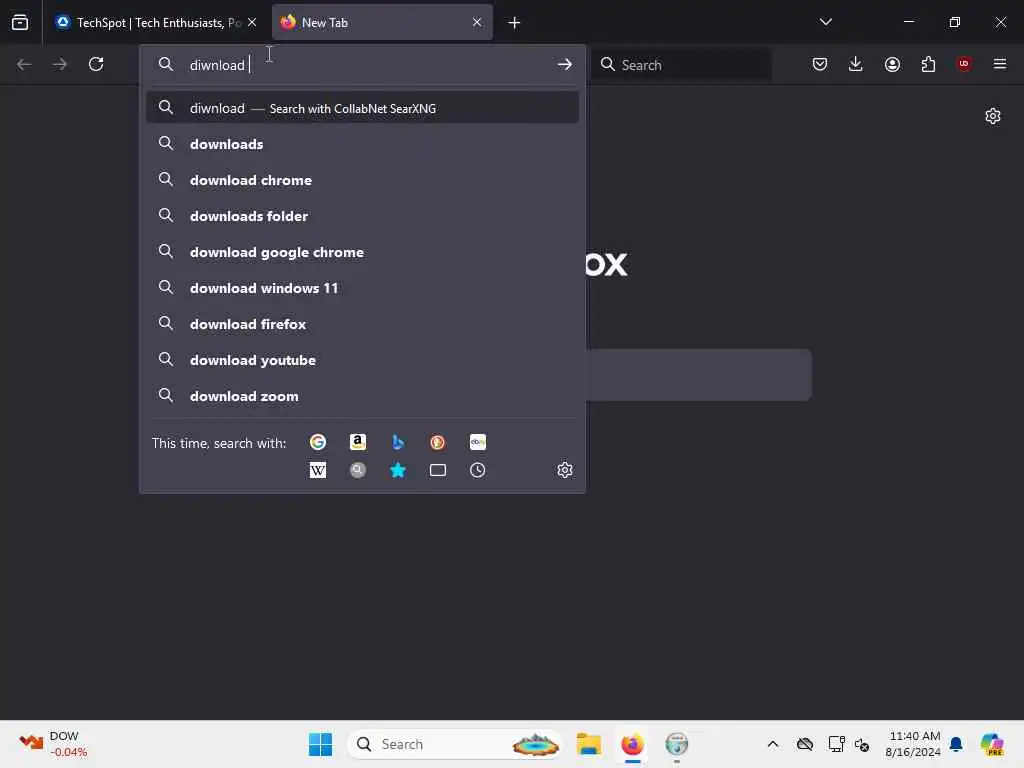This screenshot has width=1024, height=768.
Task: Search this time with the gray magnifier engine
Action: [358, 470]
